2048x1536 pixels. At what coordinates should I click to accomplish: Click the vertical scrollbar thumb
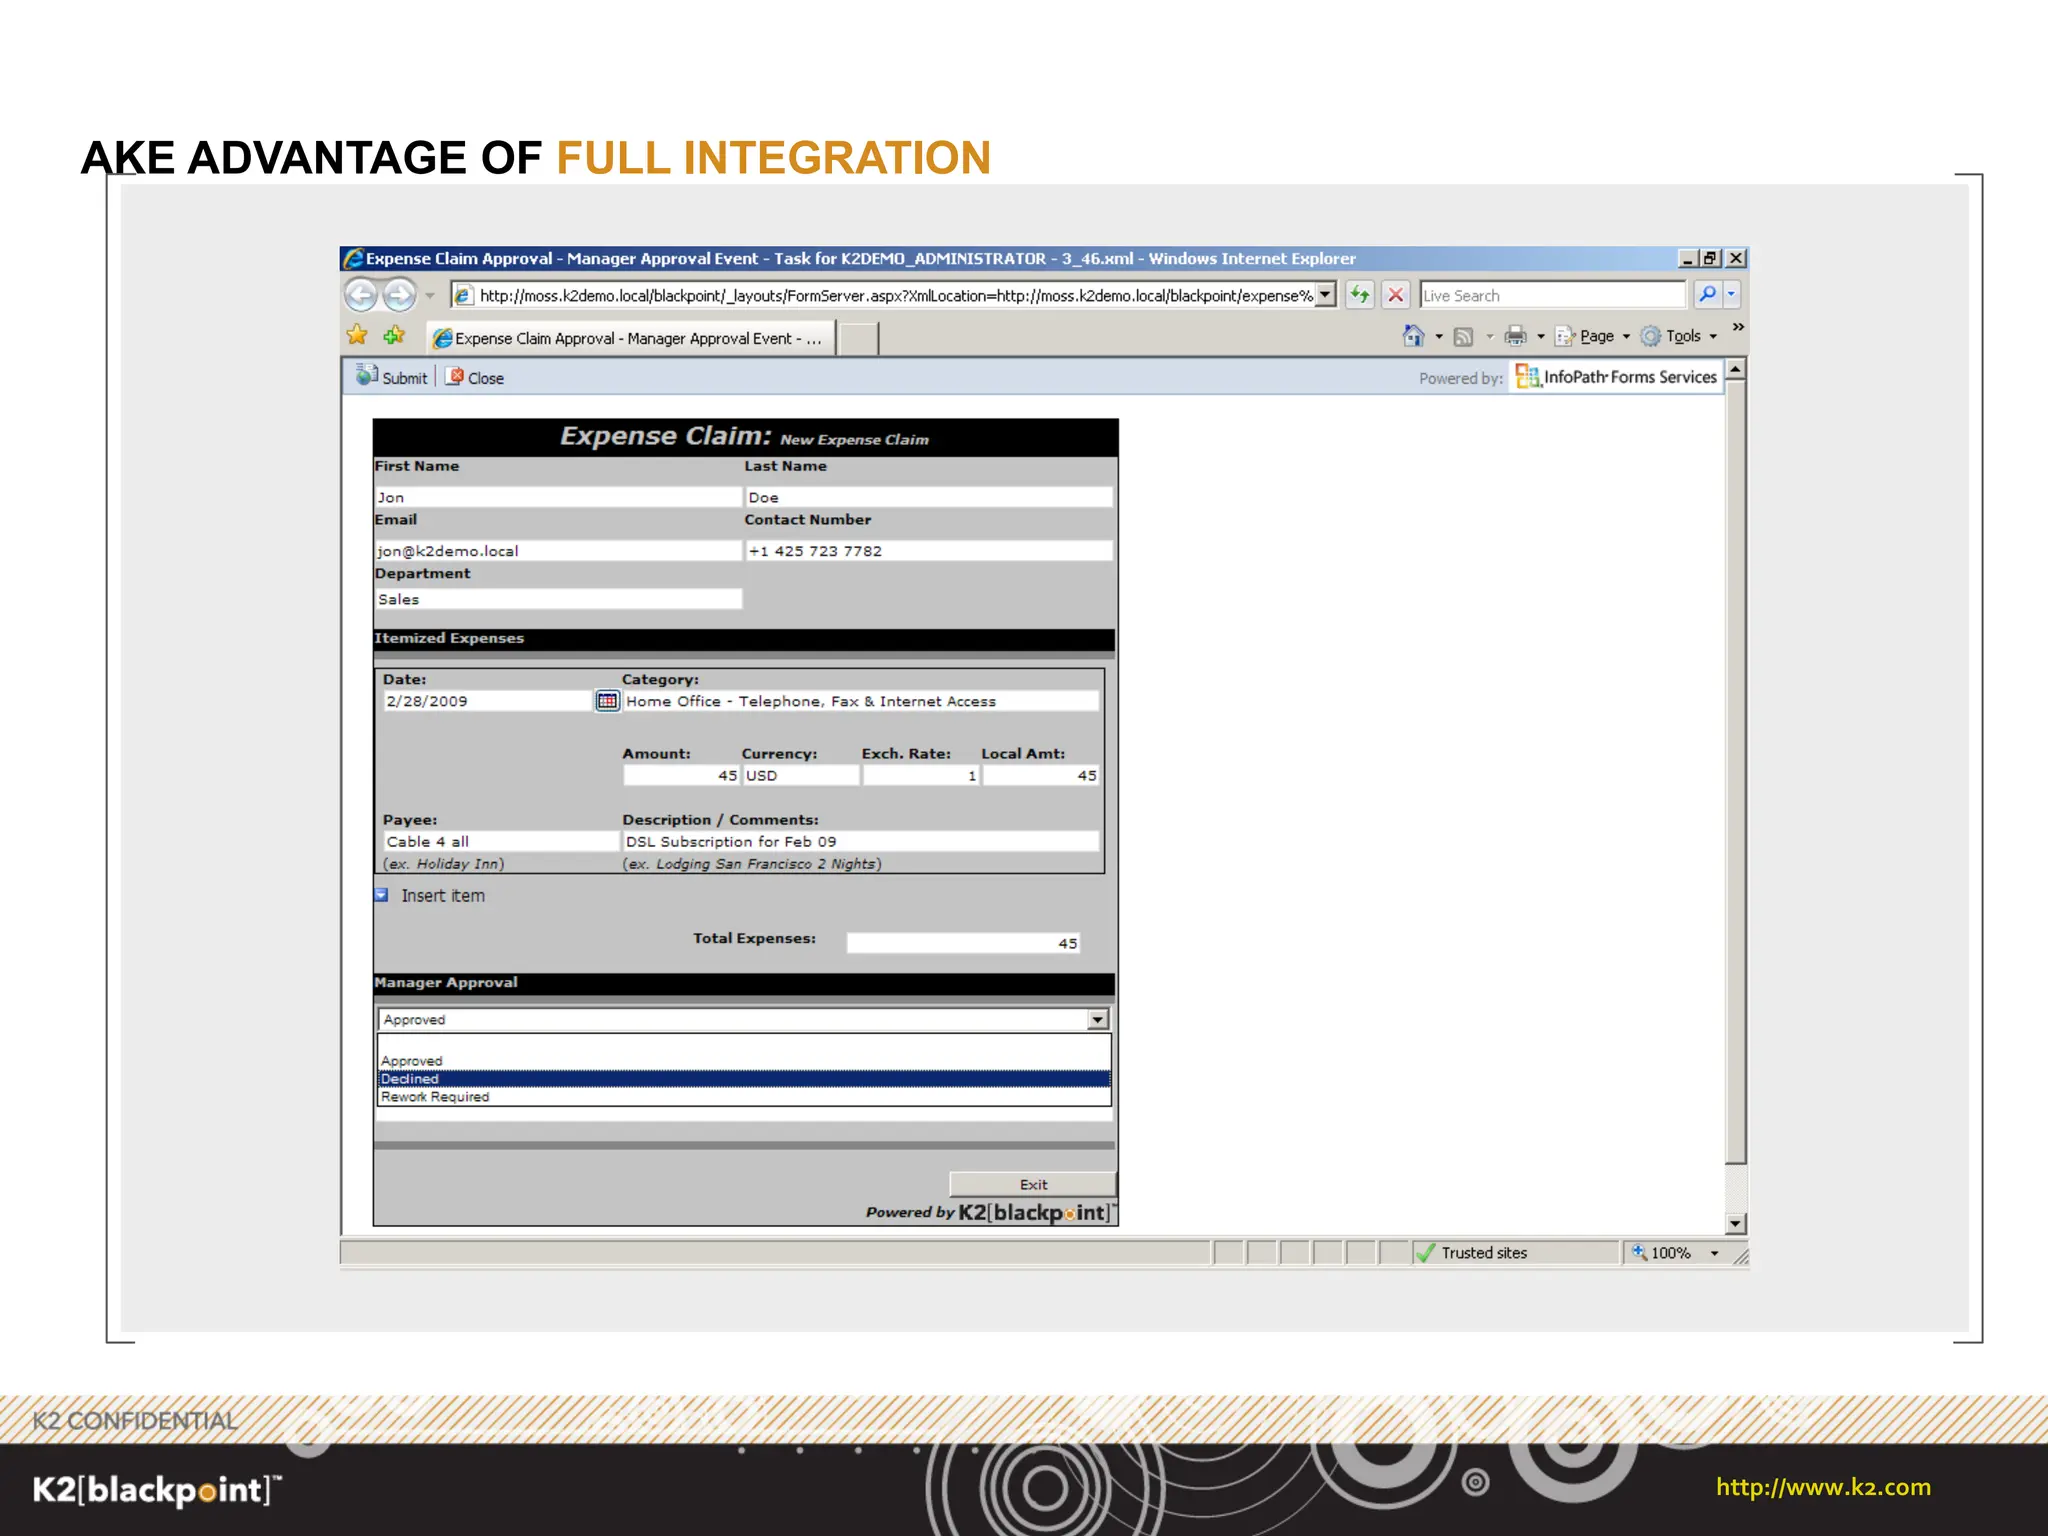coord(1736,772)
